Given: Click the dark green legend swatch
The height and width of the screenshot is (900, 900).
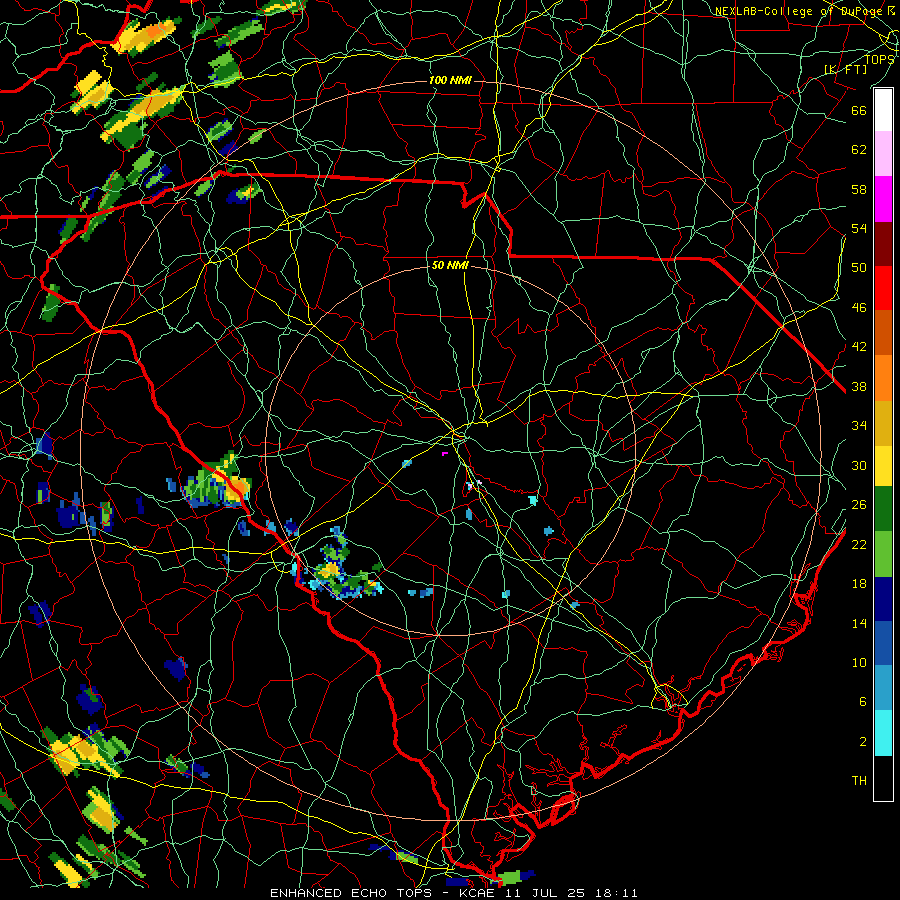Looking at the screenshot, I should [883, 509].
